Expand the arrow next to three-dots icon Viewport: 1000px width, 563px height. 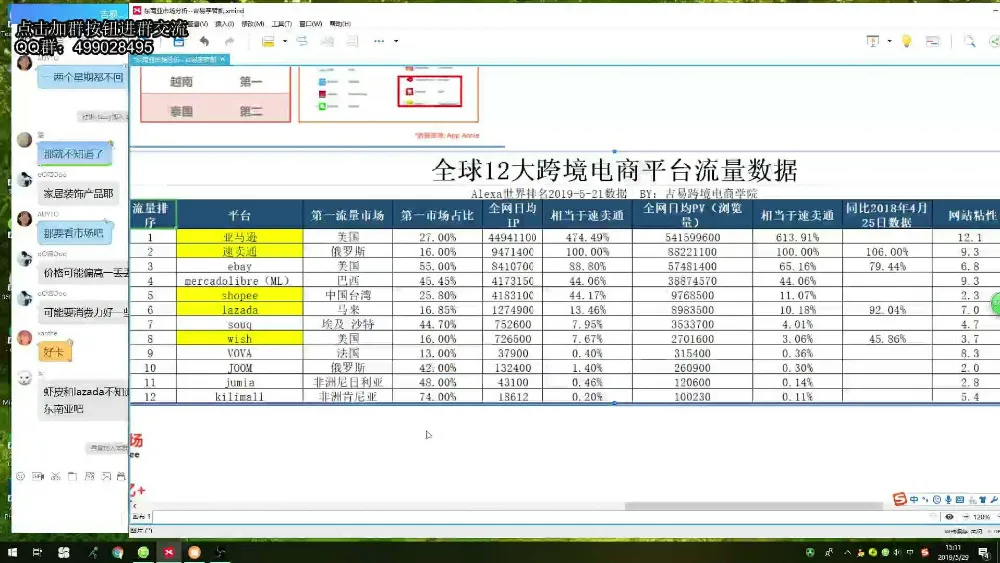[x=396, y=41]
